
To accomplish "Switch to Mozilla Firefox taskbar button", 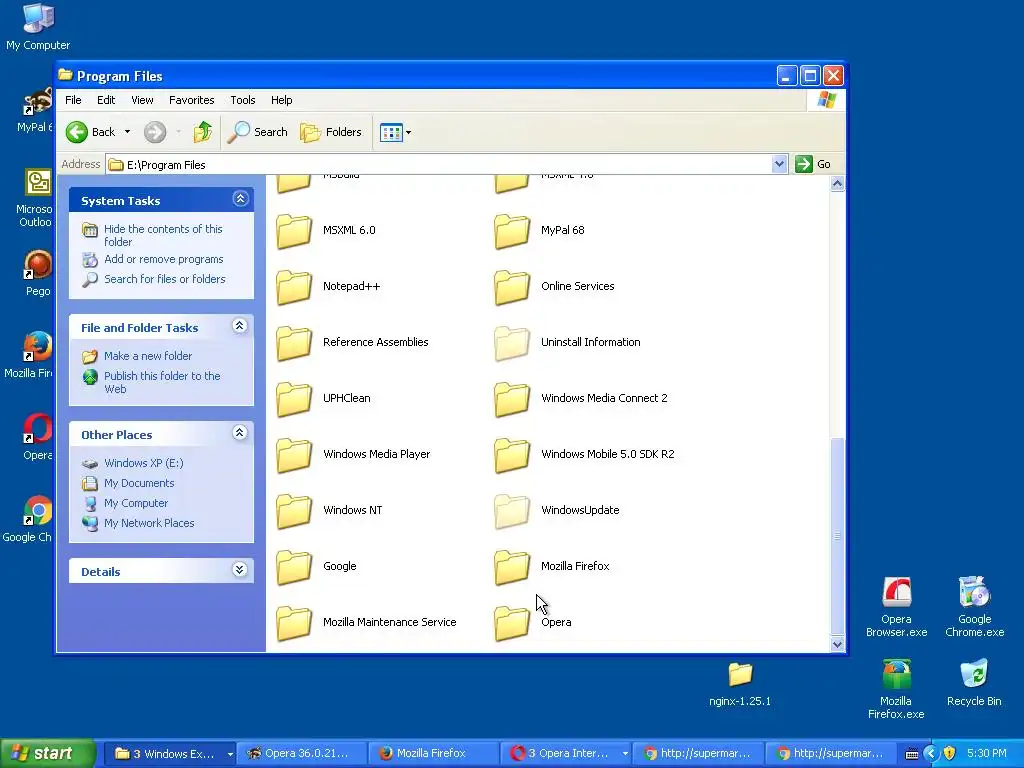I will [432, 754].
